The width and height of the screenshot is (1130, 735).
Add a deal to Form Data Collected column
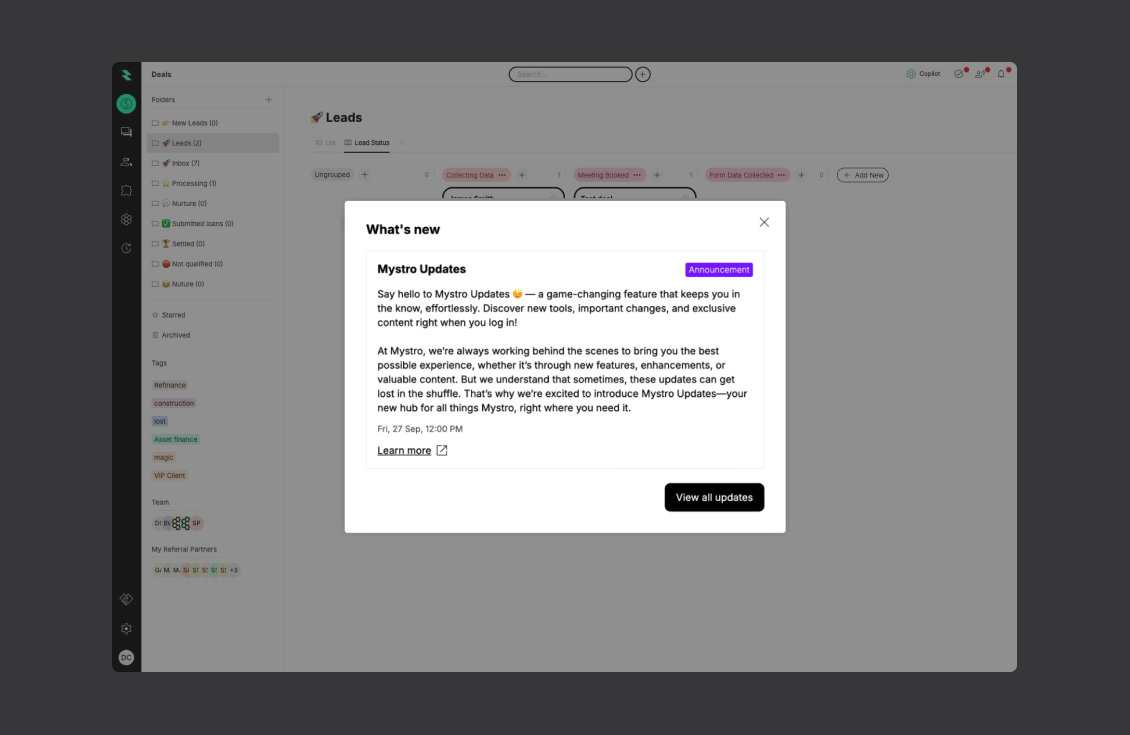801,175
